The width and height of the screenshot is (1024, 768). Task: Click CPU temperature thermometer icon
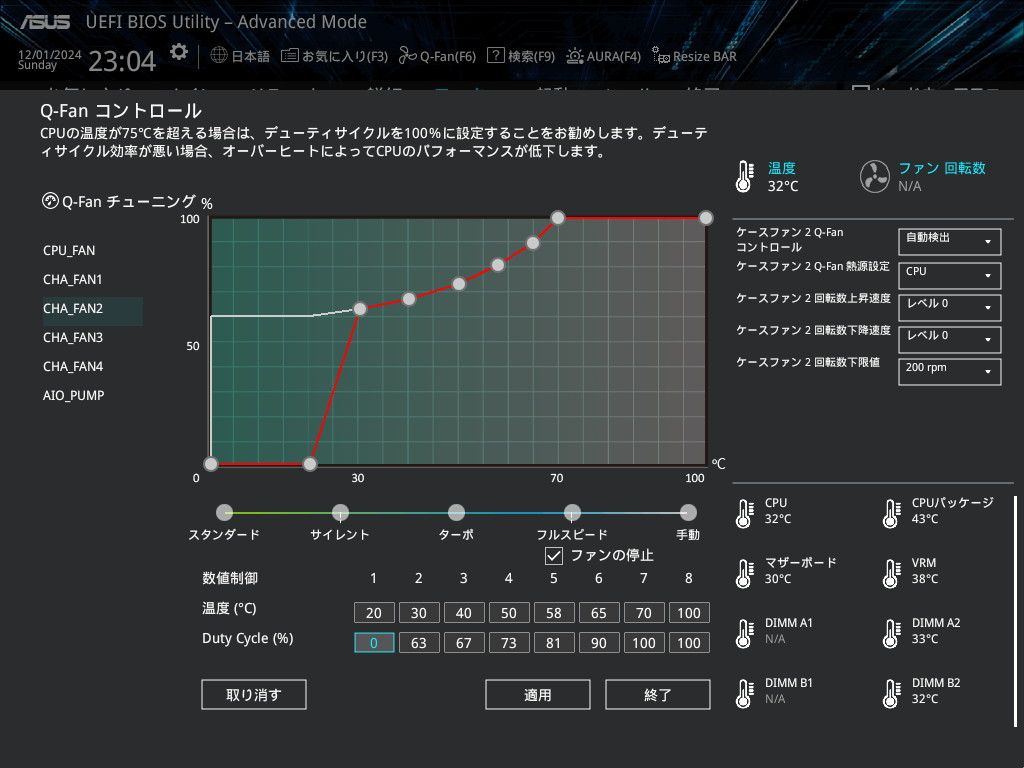coord(744,513)
